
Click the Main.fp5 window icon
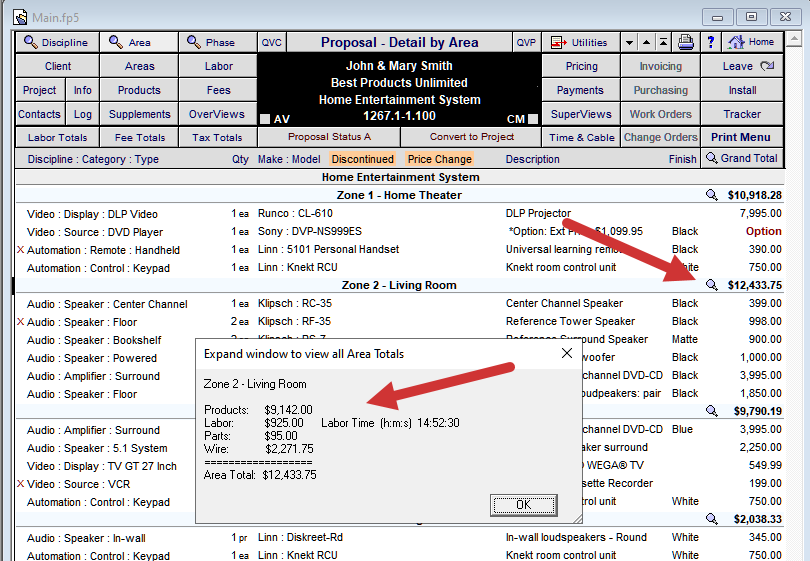tap(20, 17)
